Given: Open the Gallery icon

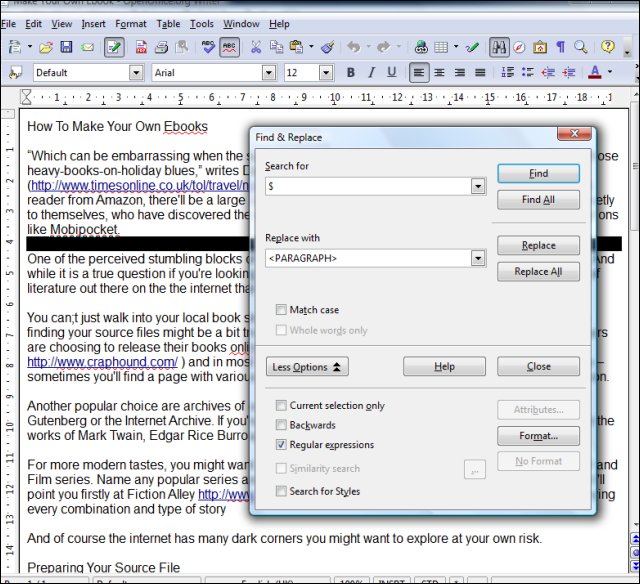Looking at the screenshot, I should [x=540, y=48].
